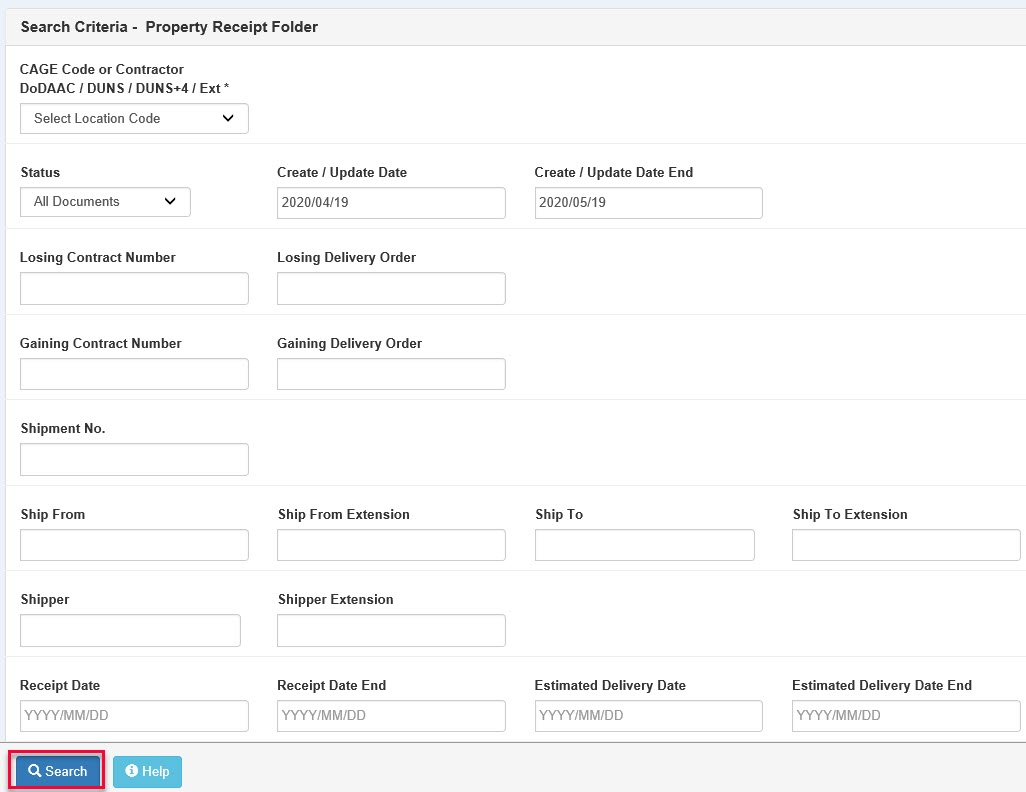Image resolution: width=1026 pixels, height=792 pixels.
Task: Click the Gaining Contract Number field
Action: [x=134, y=374]
